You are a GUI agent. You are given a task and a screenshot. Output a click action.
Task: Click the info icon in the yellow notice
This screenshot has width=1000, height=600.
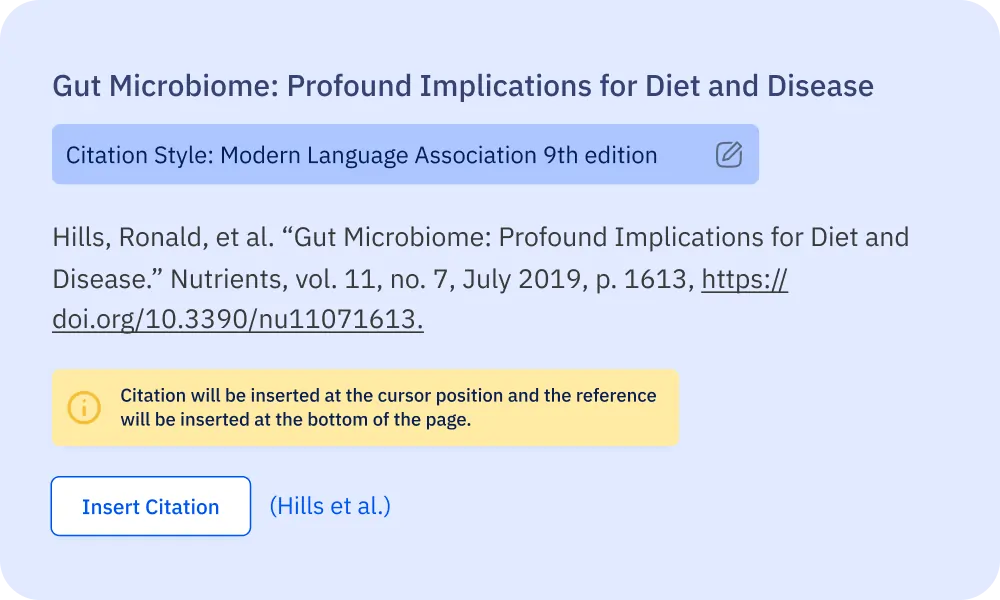[x=84, y=407]
